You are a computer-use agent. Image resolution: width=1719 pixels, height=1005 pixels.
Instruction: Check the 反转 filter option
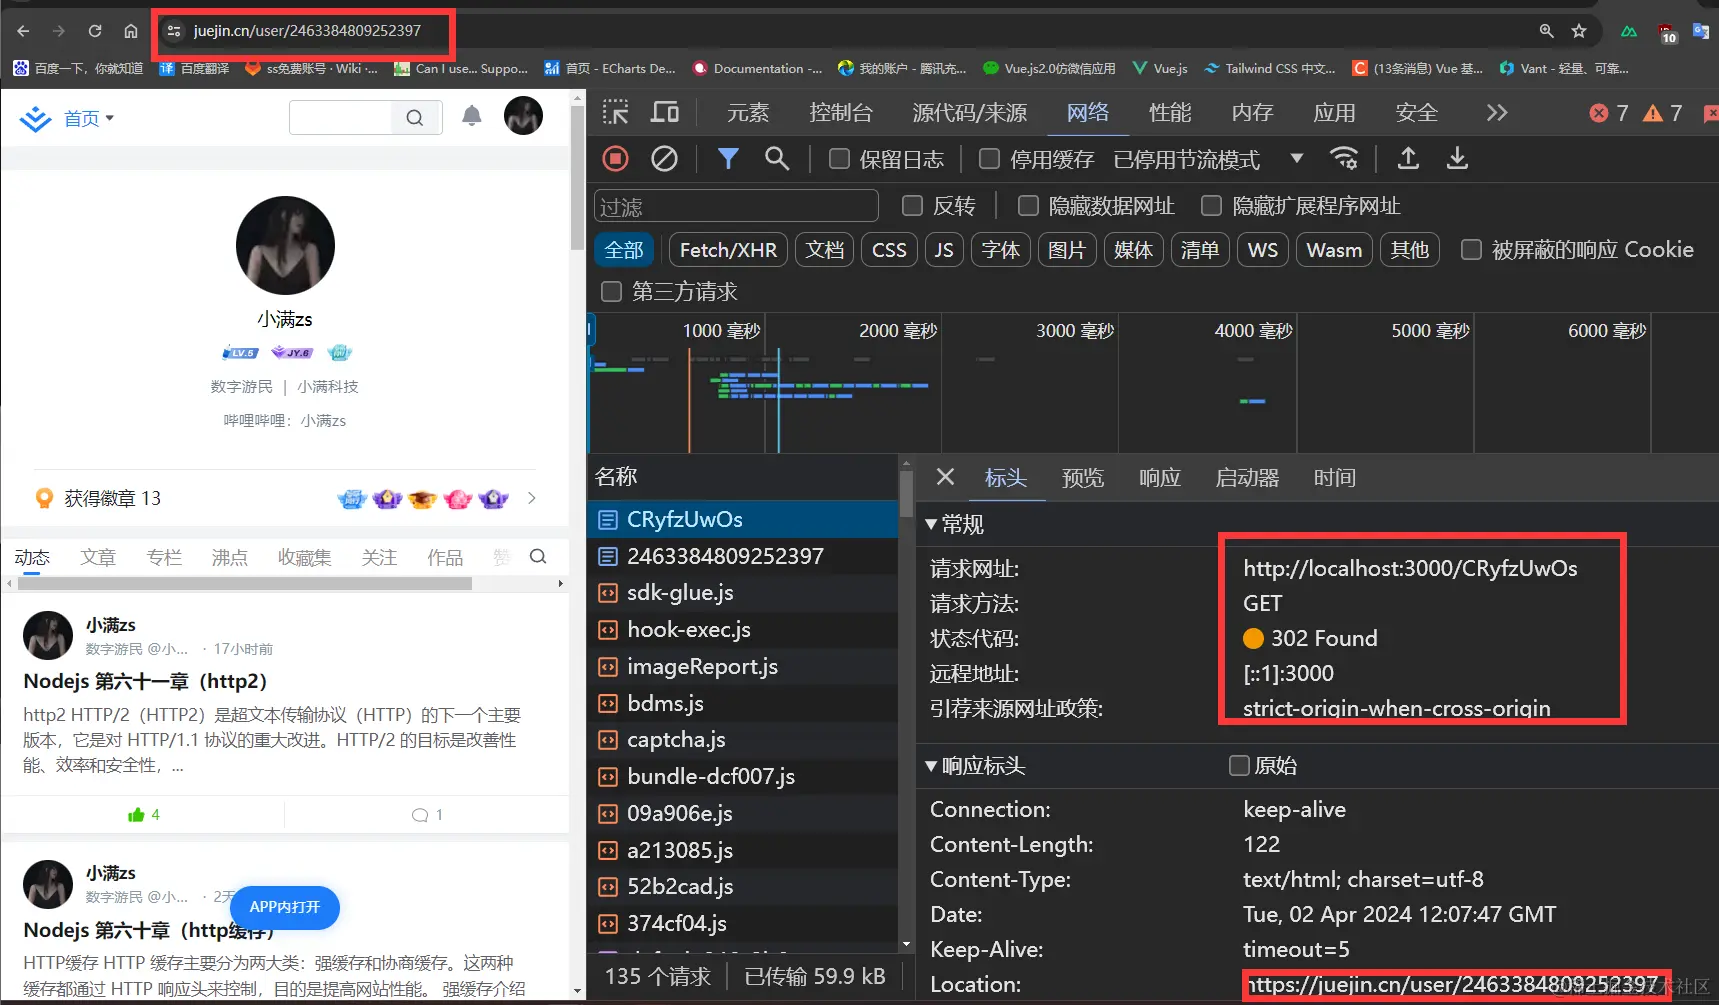click(x=912, y=206)
